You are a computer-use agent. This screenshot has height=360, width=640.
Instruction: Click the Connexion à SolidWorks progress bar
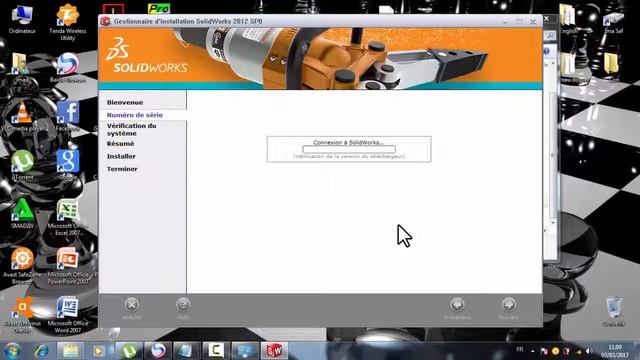click(x=349, y=149)
